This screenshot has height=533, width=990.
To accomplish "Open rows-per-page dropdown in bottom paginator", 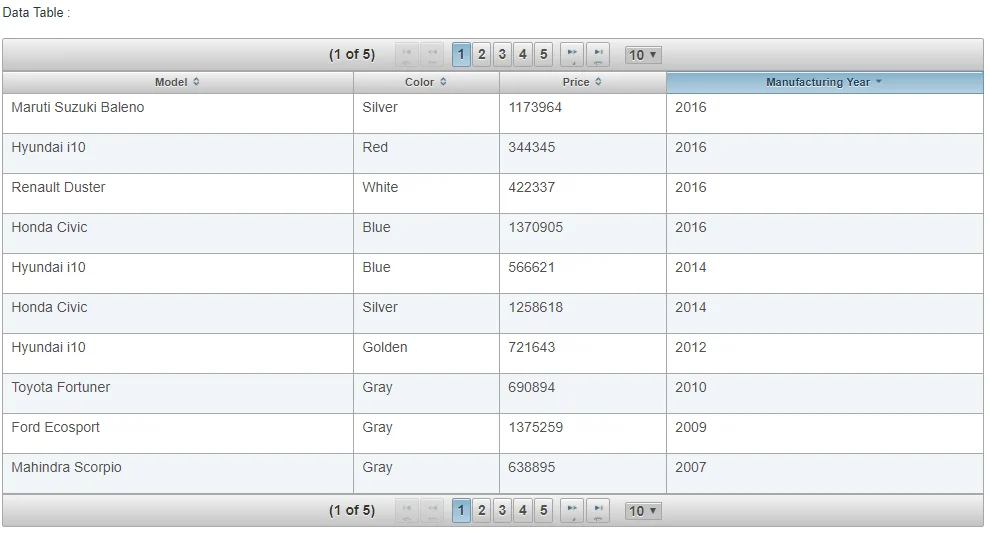I will (643, 511).
